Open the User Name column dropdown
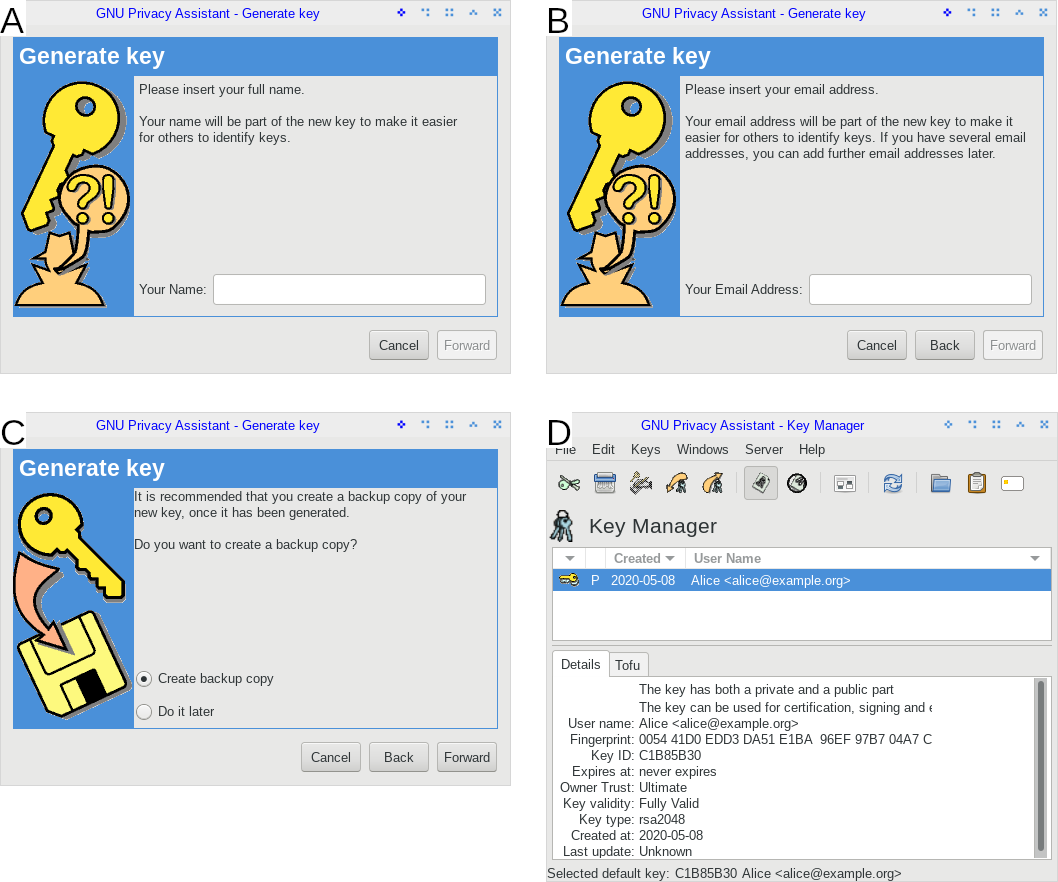1058x882 pixels. [1034, 558]
